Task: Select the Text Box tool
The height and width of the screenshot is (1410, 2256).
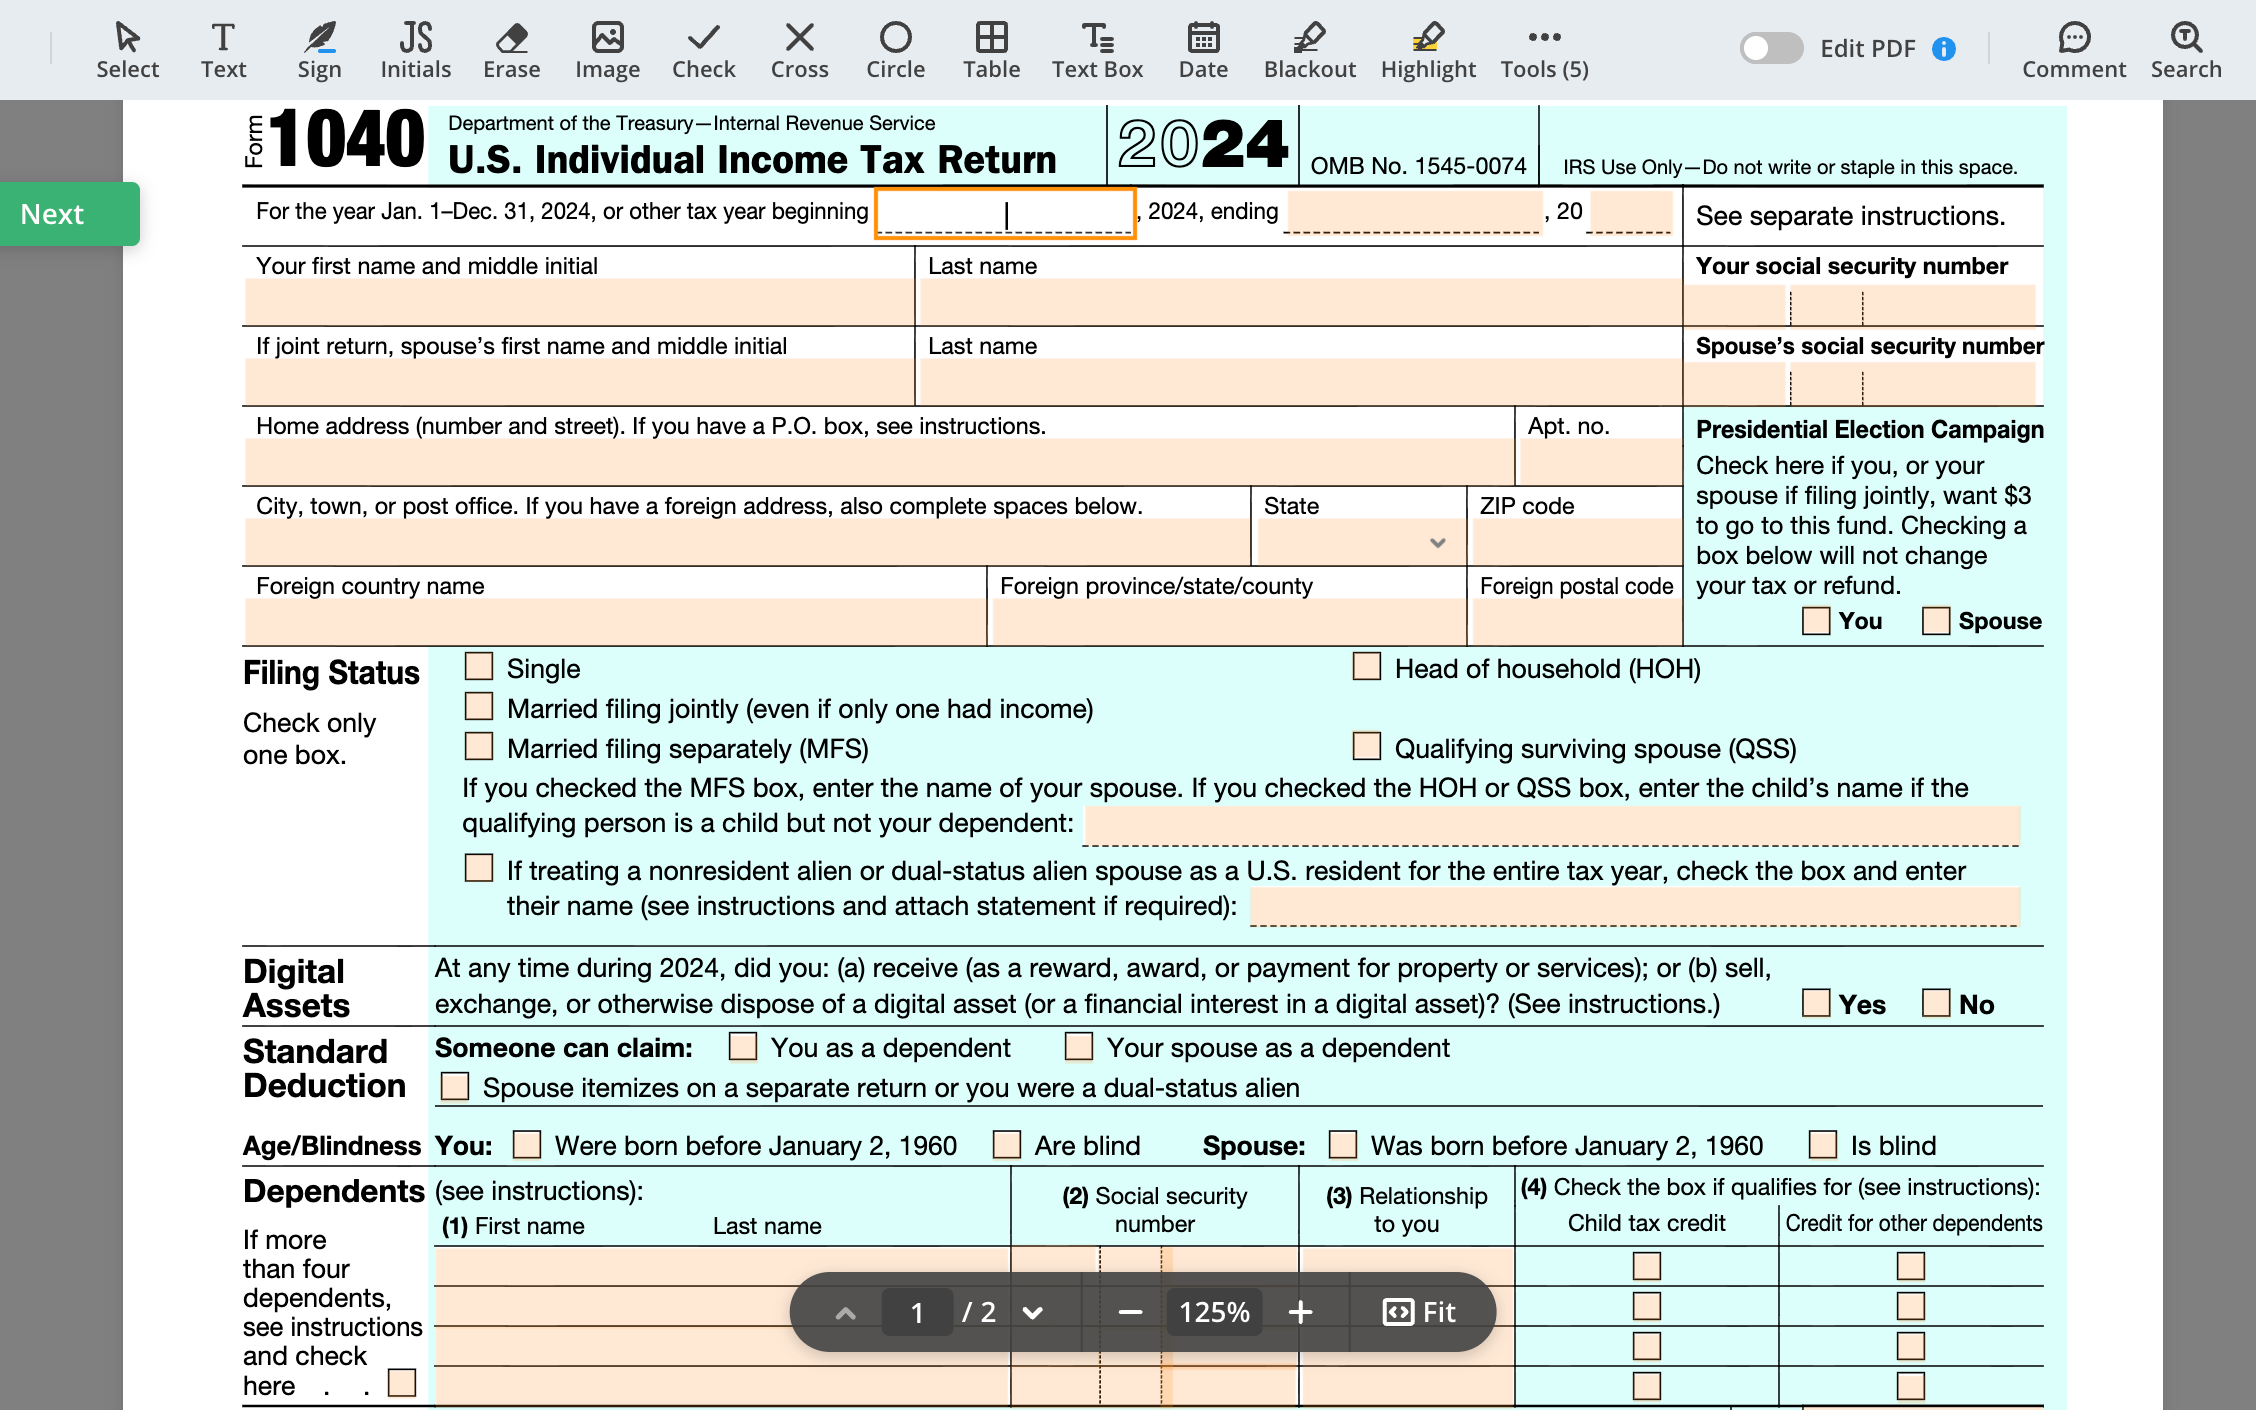Action: point(1097,50)
